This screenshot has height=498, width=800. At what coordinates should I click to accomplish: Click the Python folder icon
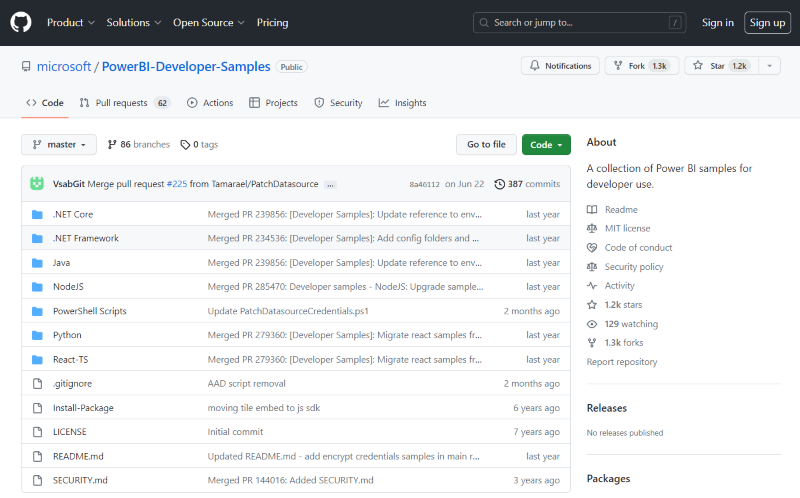tap(37, 335)
